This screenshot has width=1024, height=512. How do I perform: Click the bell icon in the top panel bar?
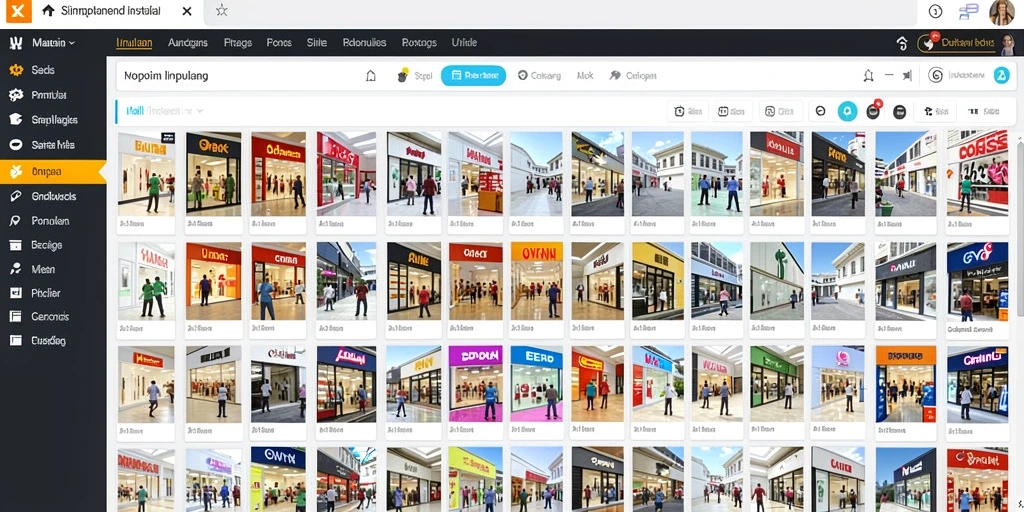pyautogui.click(x=868, y=76)
